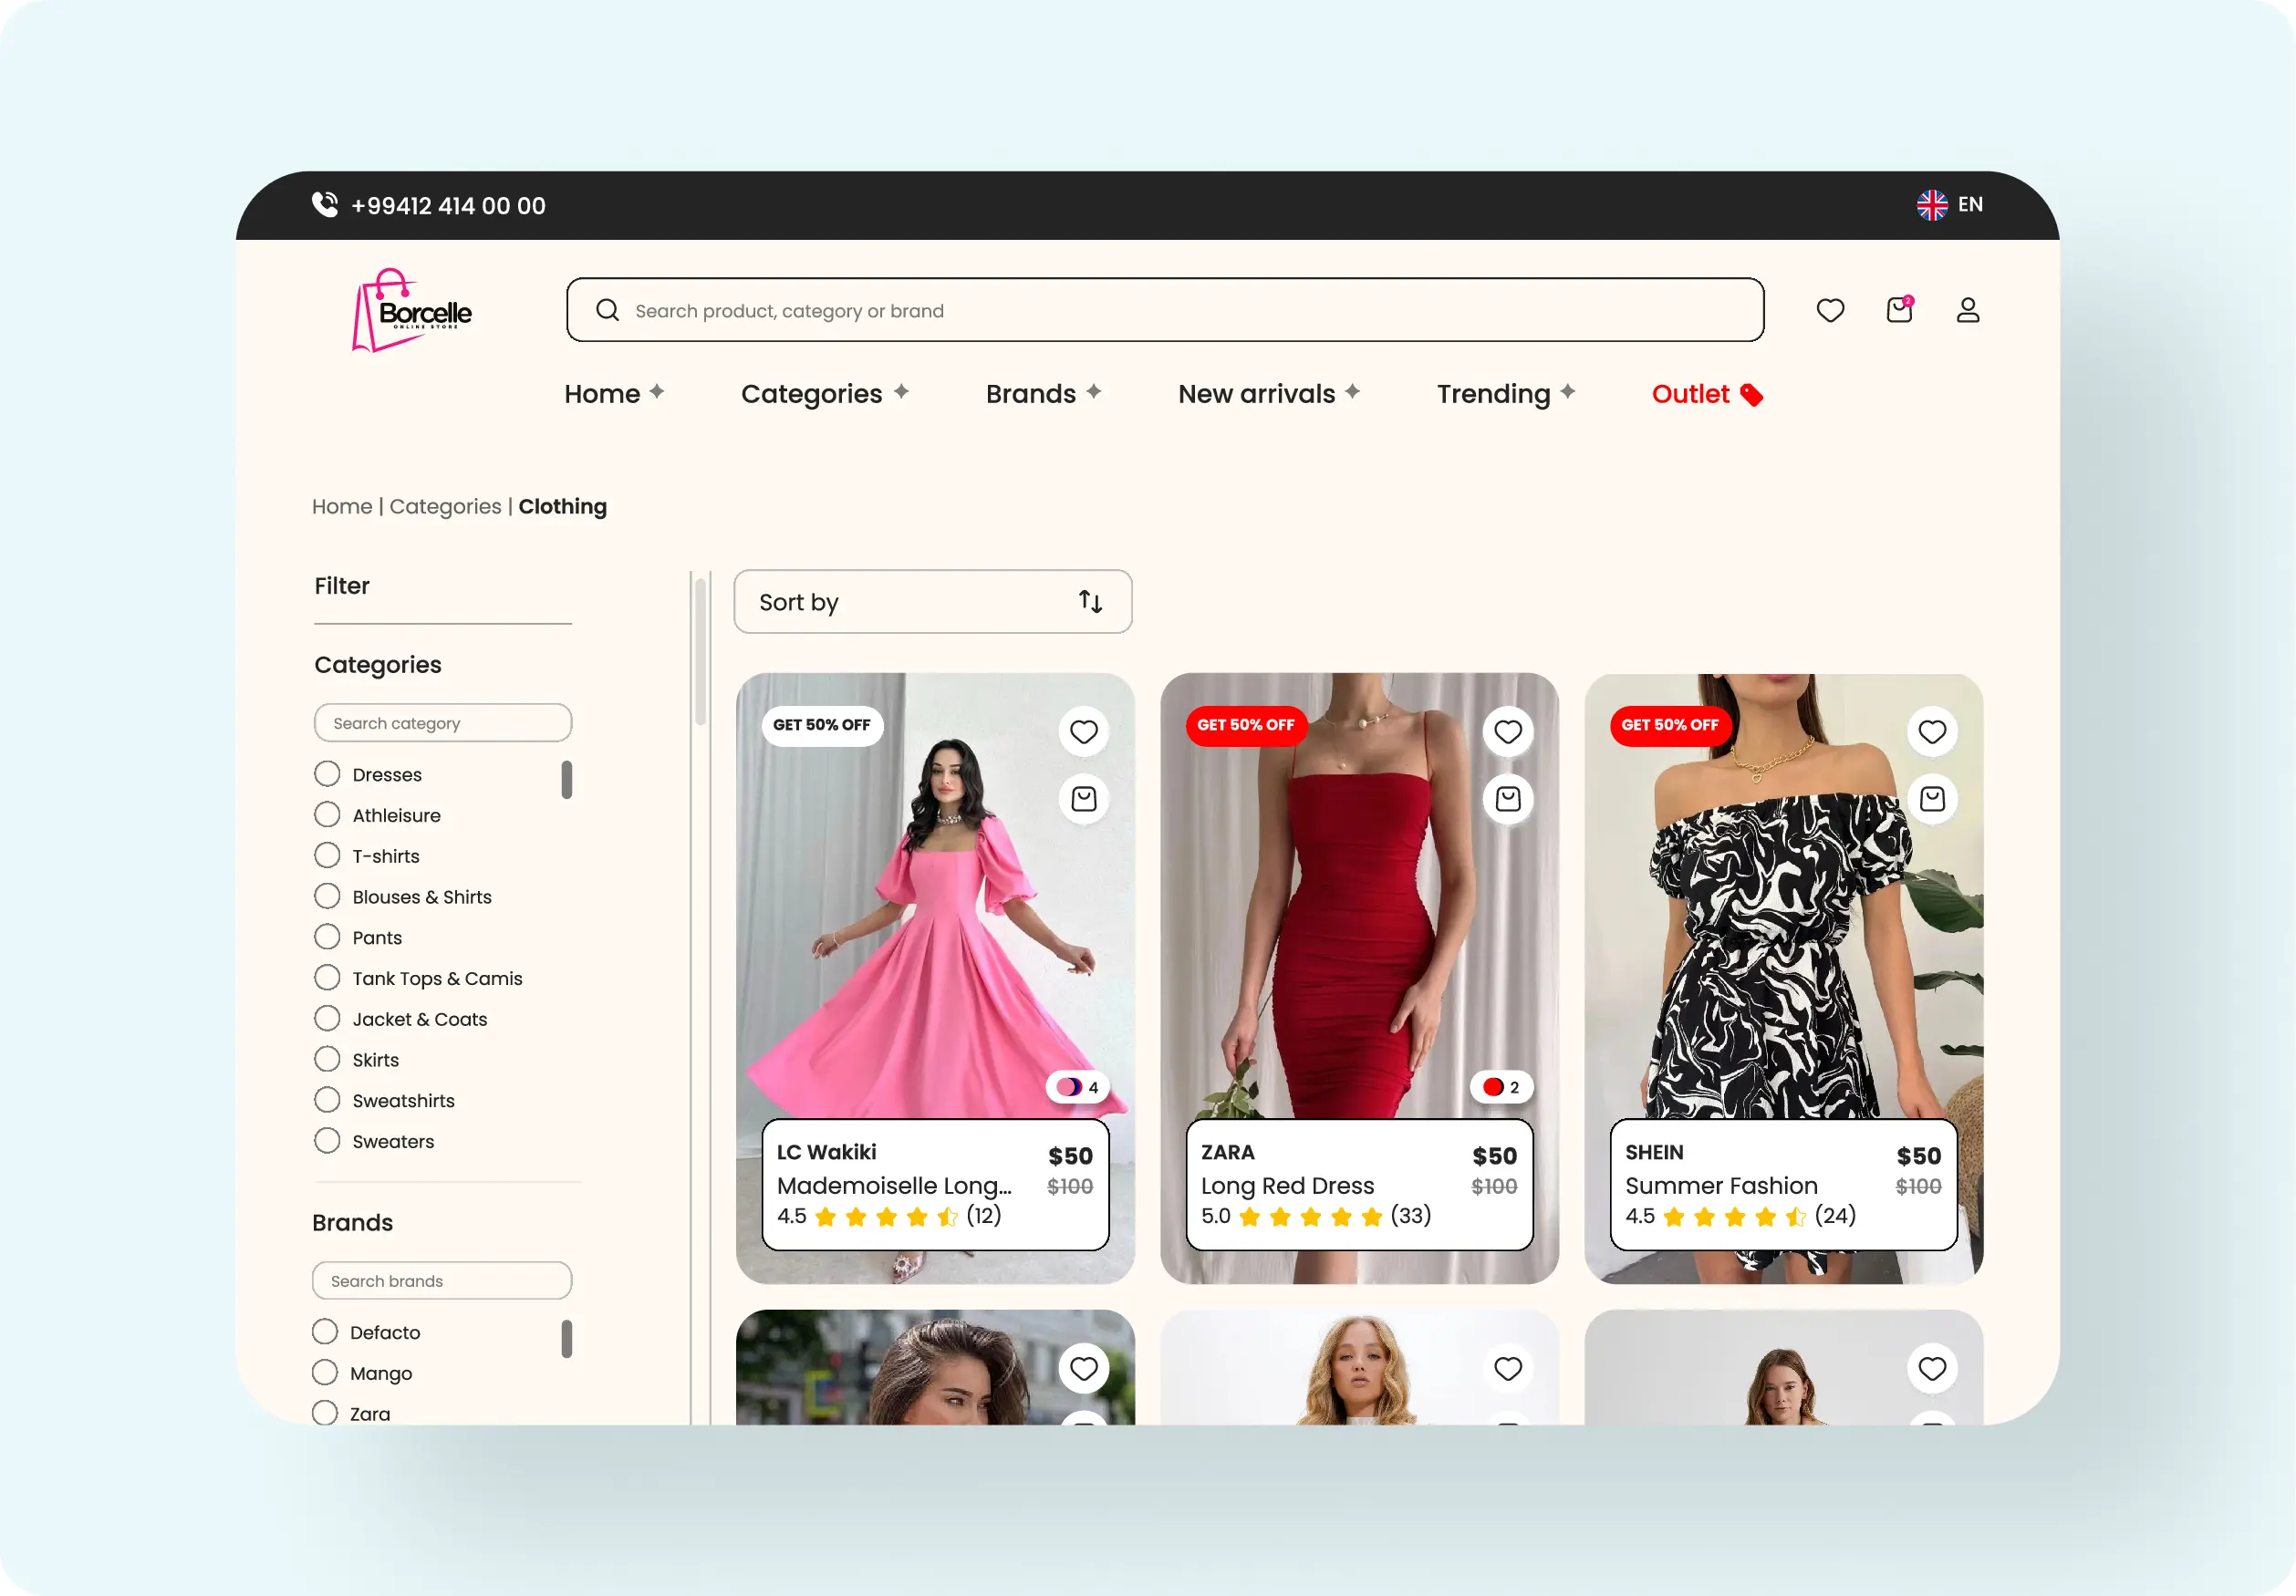Click sparkle icon next to Categories menu
The image size is (2296, 1596).
coord(900,391)
